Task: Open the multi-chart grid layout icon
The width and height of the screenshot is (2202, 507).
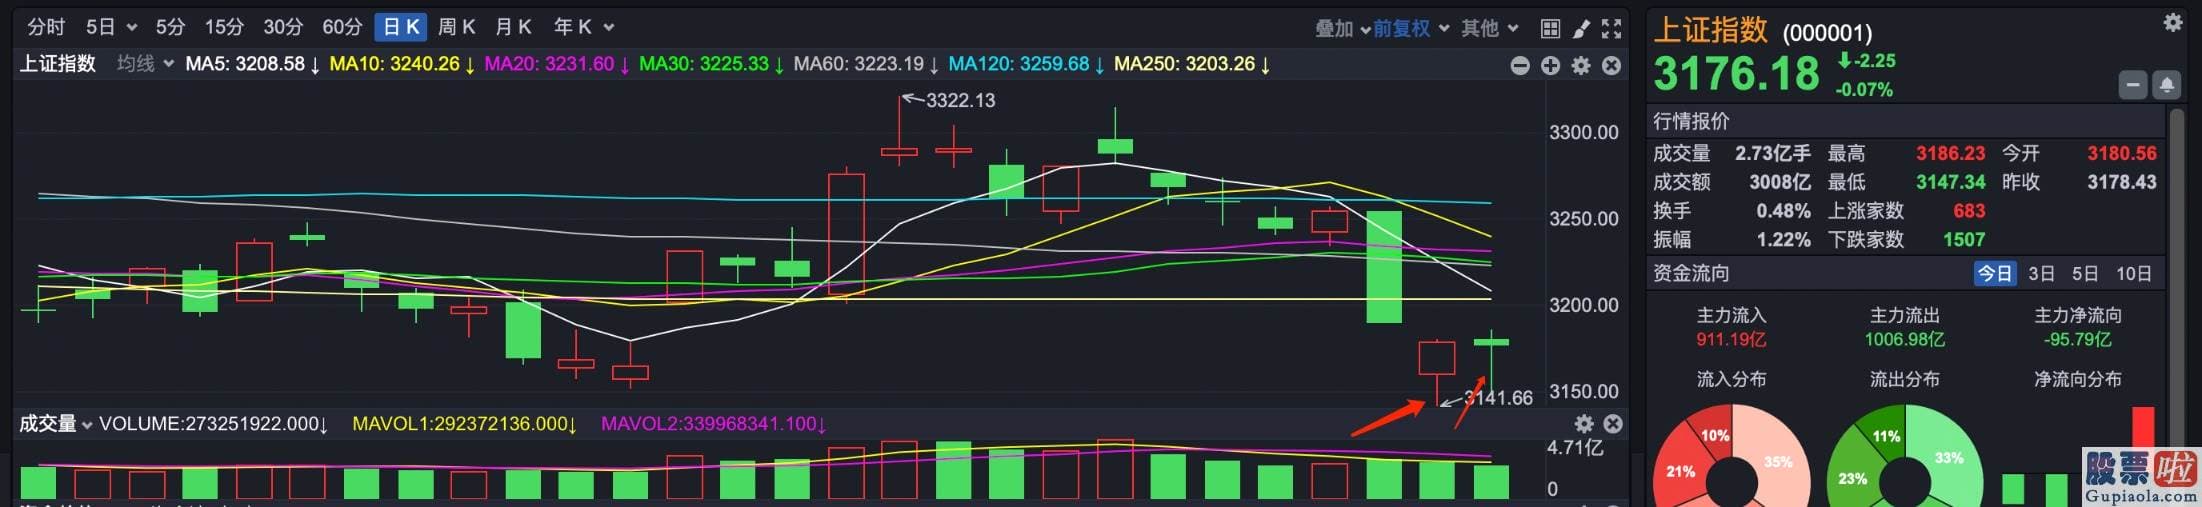Action: (x=1550, y=29)
